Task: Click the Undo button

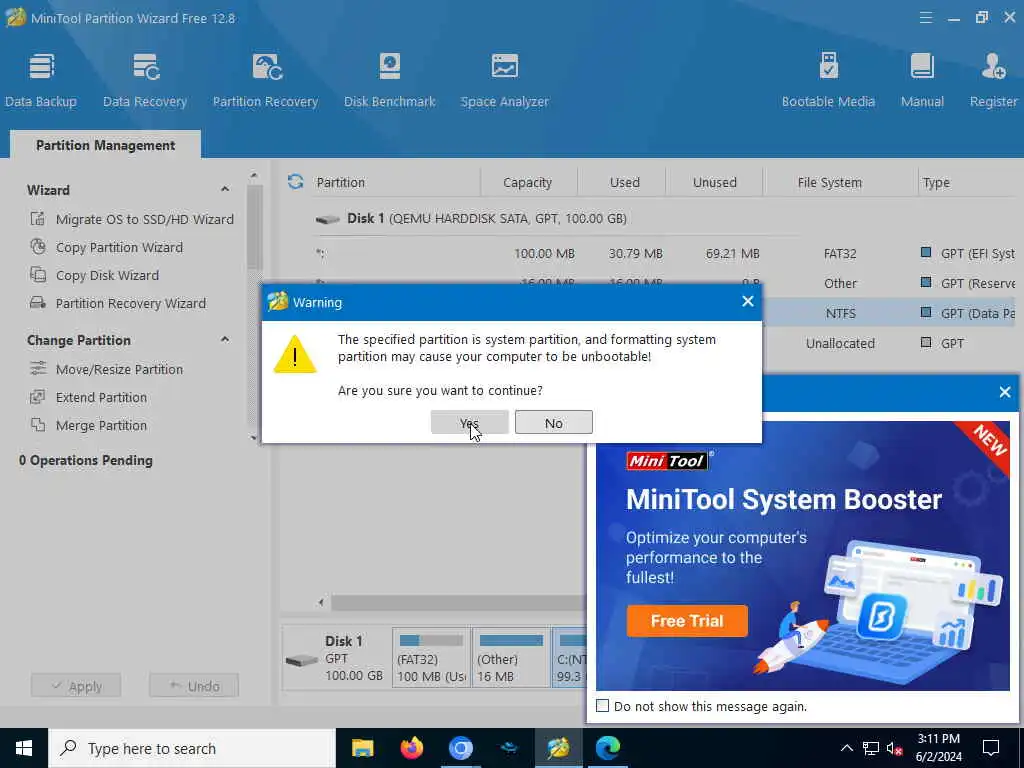Action: [x=194, y=686]
